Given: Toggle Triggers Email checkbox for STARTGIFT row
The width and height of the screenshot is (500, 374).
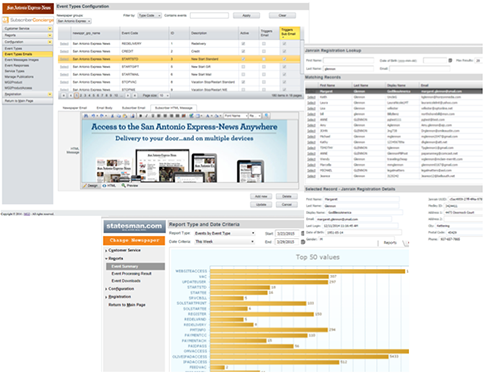Looking at the screenshot, I should click(264, 67).
